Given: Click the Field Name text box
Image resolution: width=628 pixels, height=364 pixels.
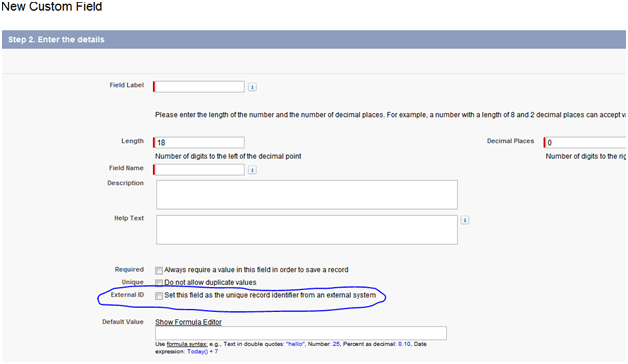Looking at the screenshot, I should 199,170.
